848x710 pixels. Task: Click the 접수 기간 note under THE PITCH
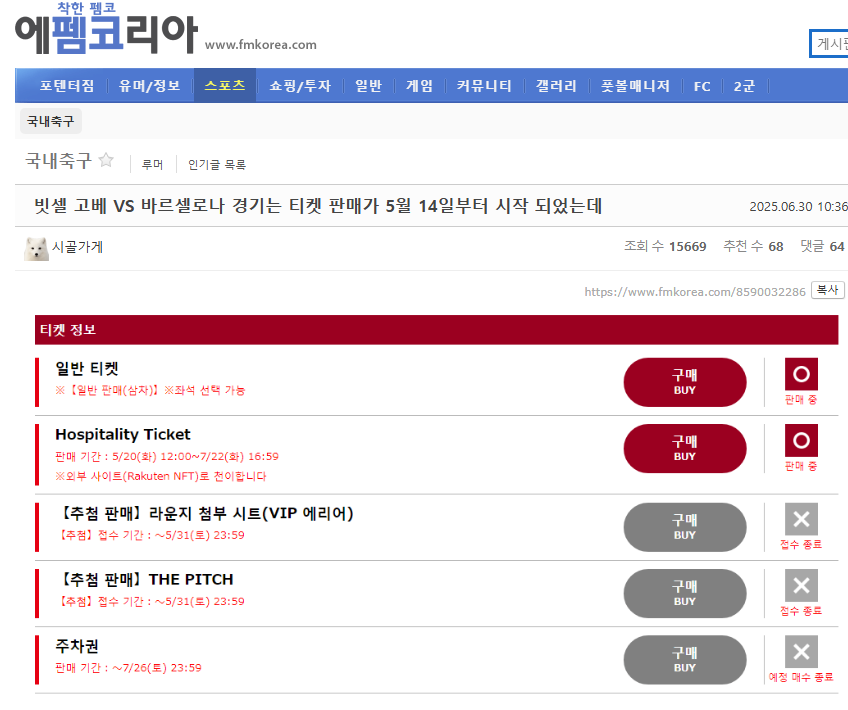[151, 602]
